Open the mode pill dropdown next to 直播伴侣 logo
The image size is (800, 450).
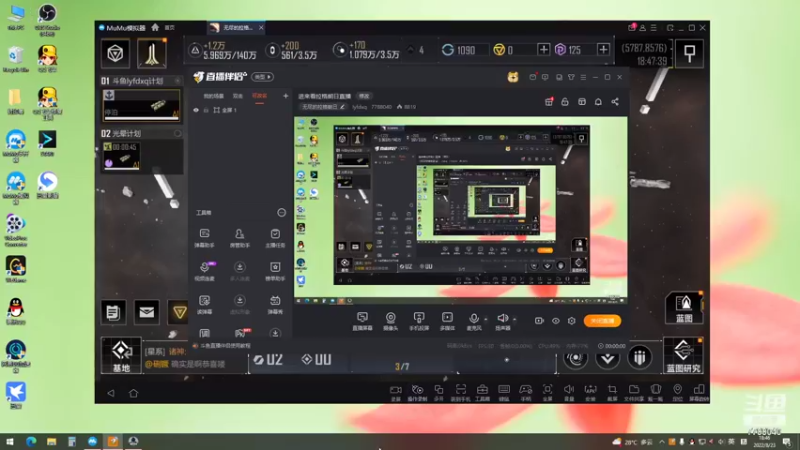tap(263, 77)
